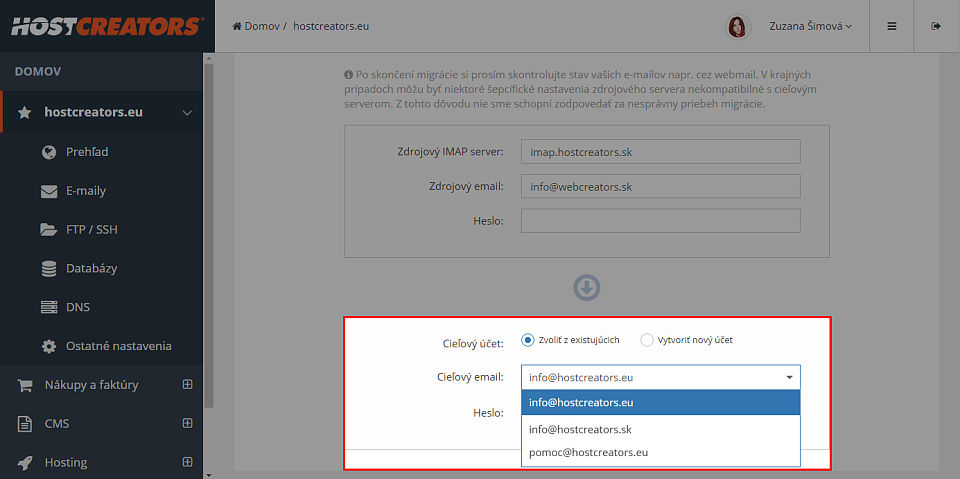Click the DOMOV sidebar heading
960x479 pixels.
(38, 72)
